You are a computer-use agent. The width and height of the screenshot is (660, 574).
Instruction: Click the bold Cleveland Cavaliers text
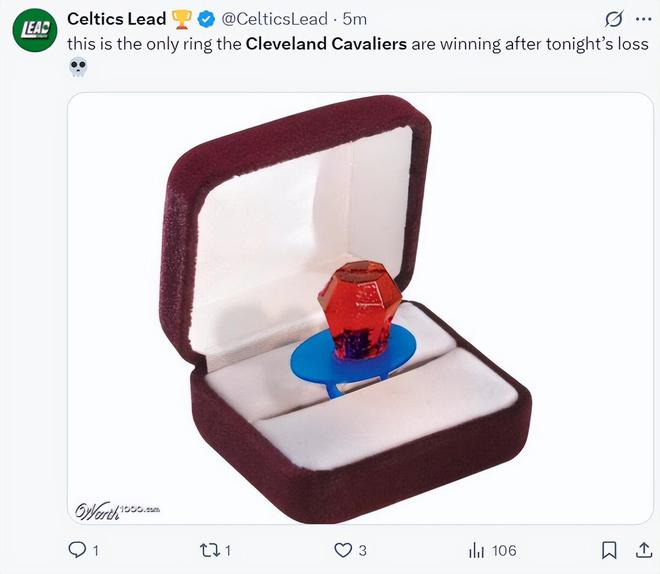click(x=326, y=44)
